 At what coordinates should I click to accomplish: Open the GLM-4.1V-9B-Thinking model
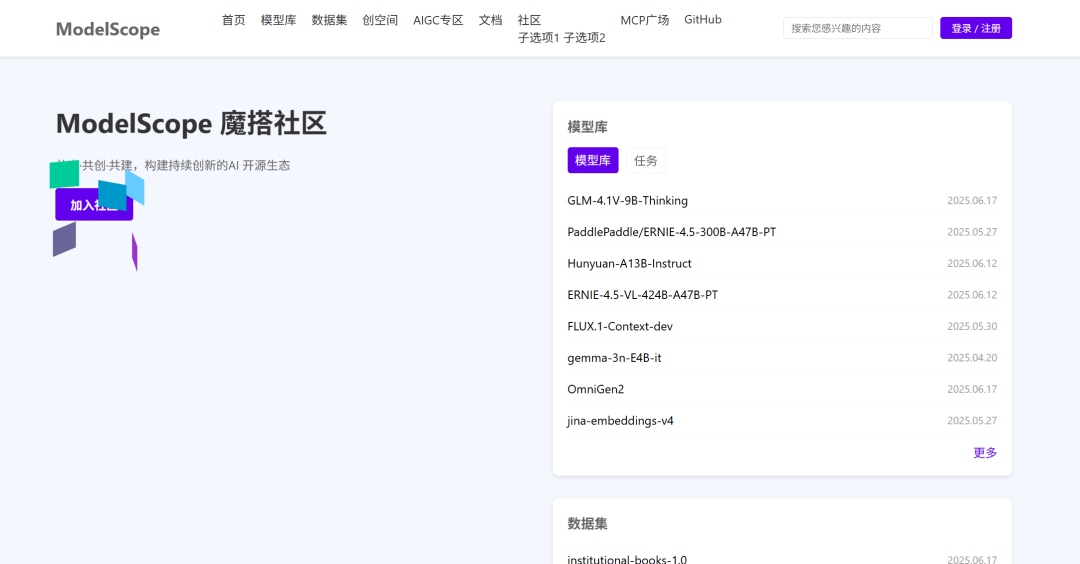tap(627, 200)
